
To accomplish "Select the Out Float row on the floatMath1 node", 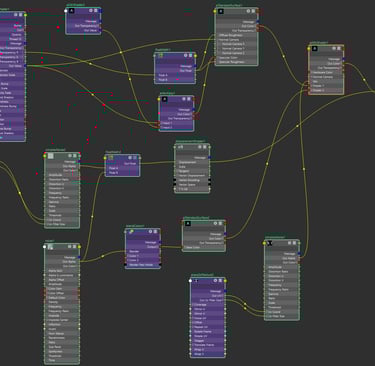I will coord(175,71).
